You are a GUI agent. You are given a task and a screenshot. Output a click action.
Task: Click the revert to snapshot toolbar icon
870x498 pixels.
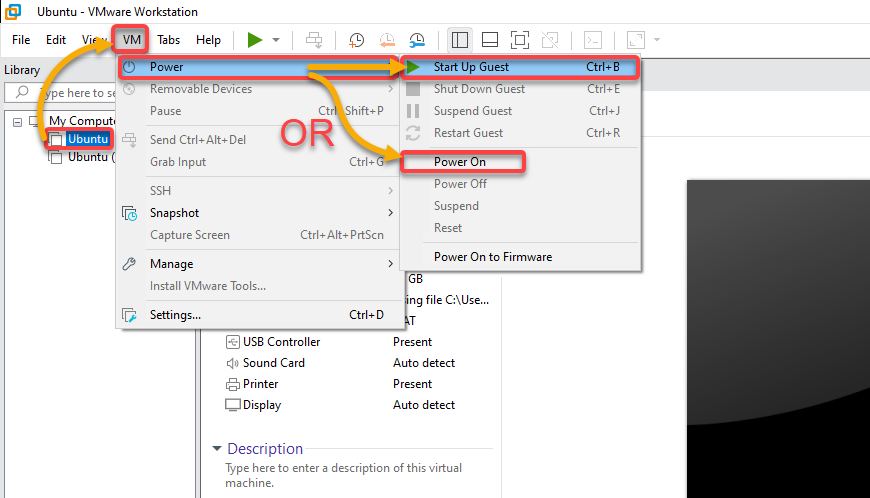(387, 40)
